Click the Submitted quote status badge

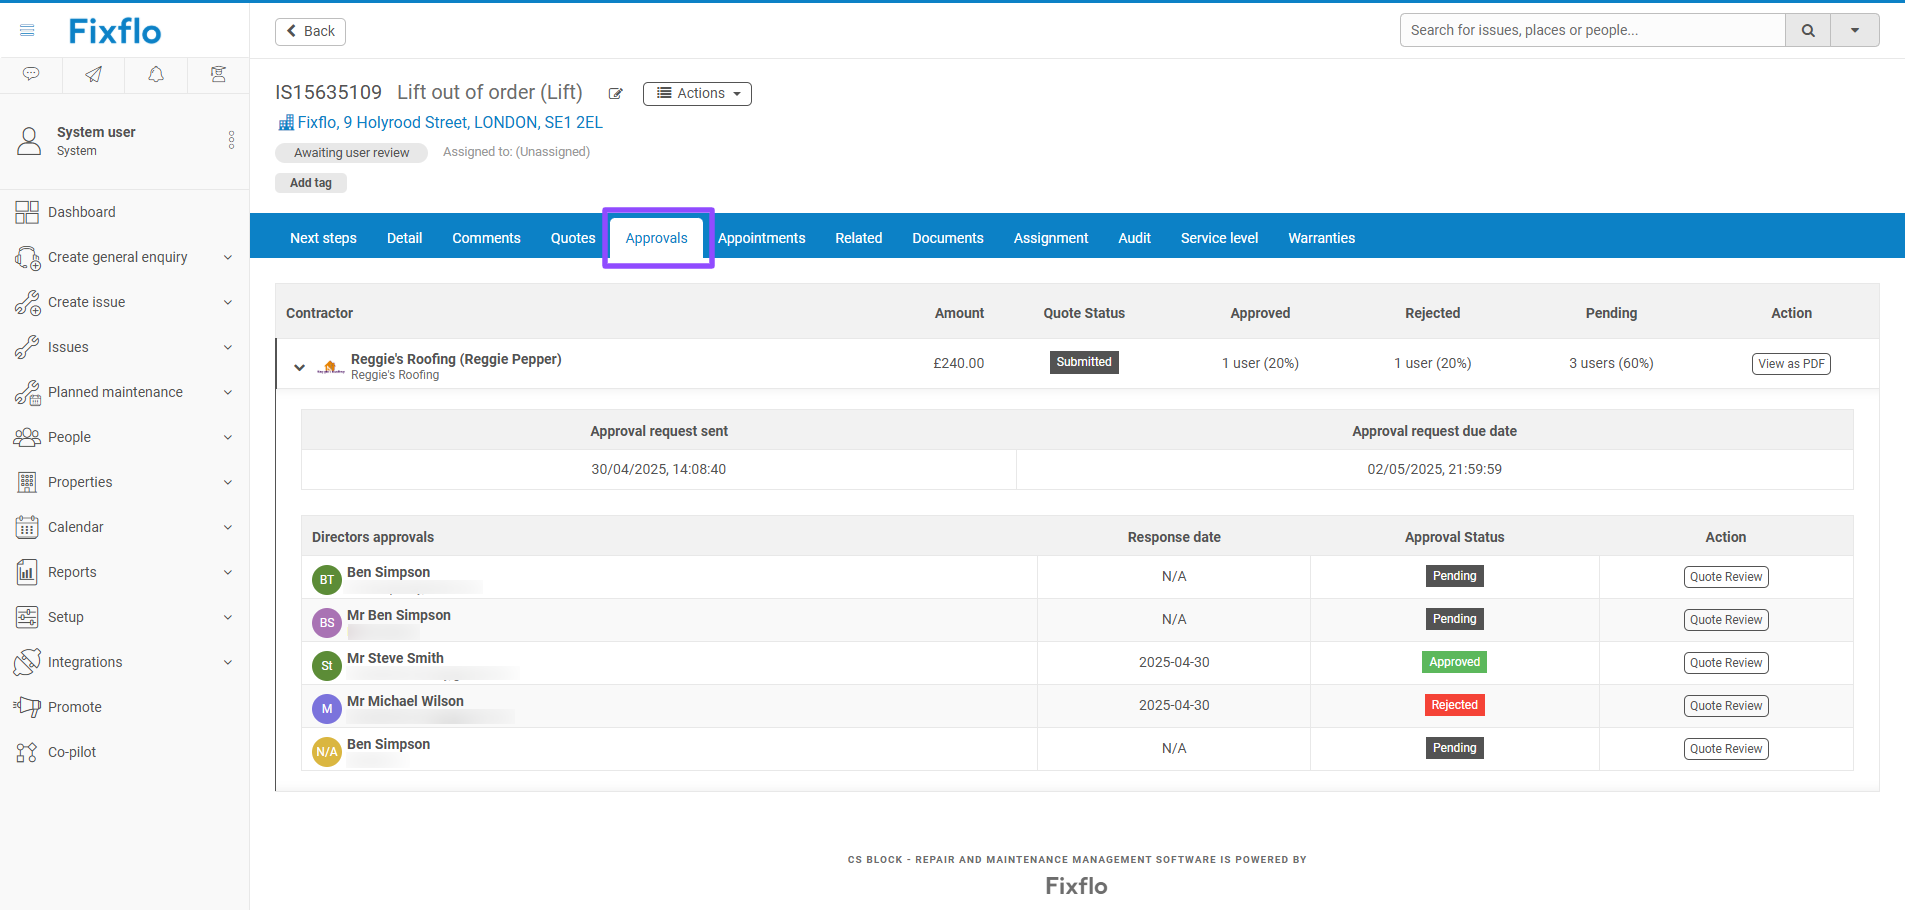pos(1084,362)
